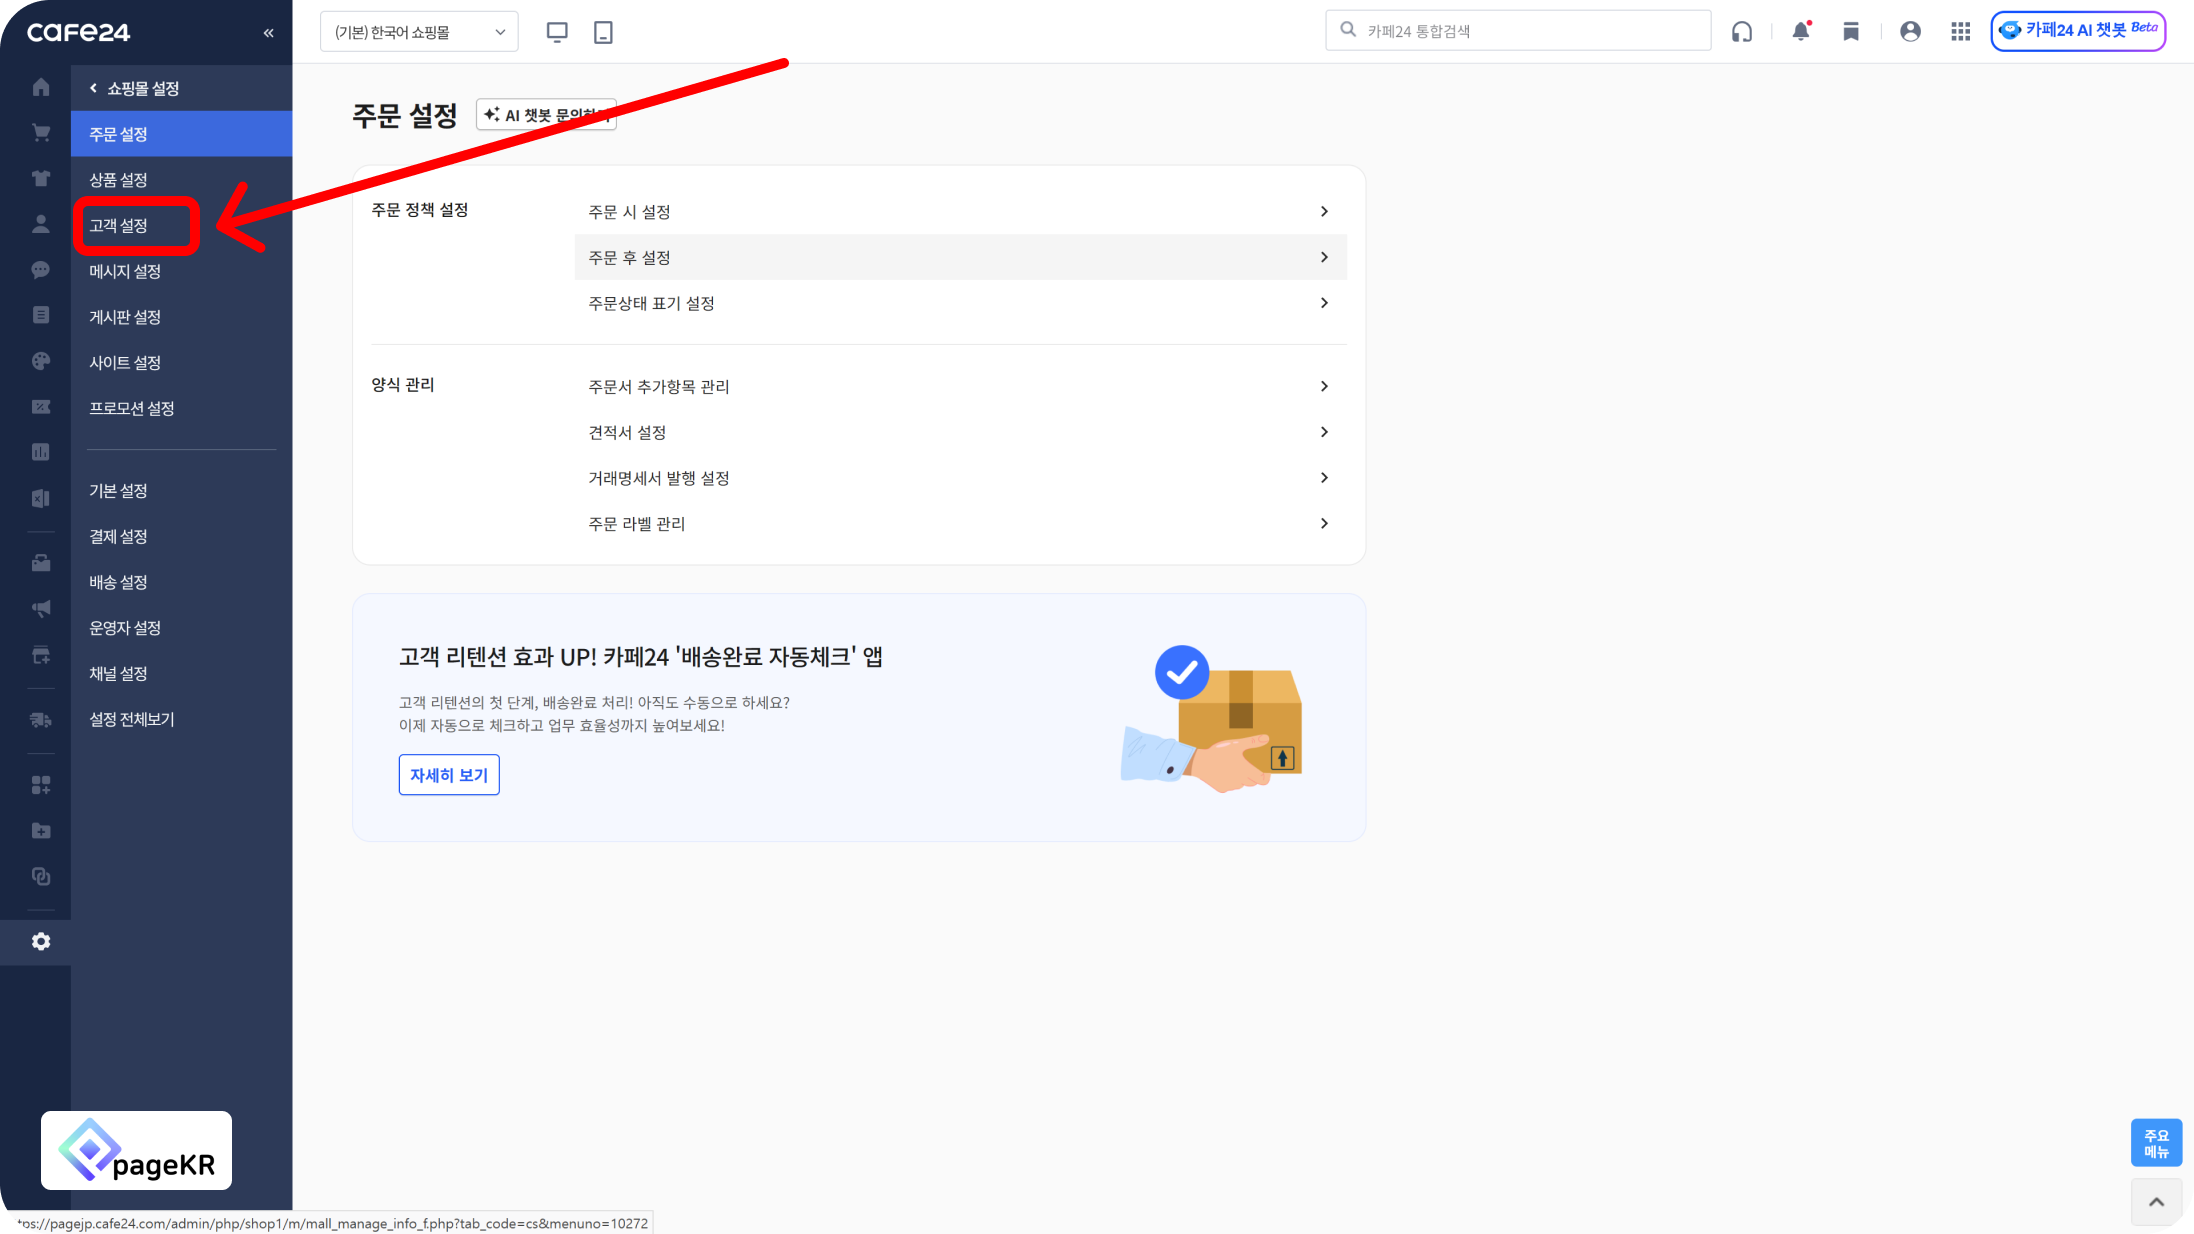Switch to PC desktop preview icon

pyautogui.click(x=557, y=32)
